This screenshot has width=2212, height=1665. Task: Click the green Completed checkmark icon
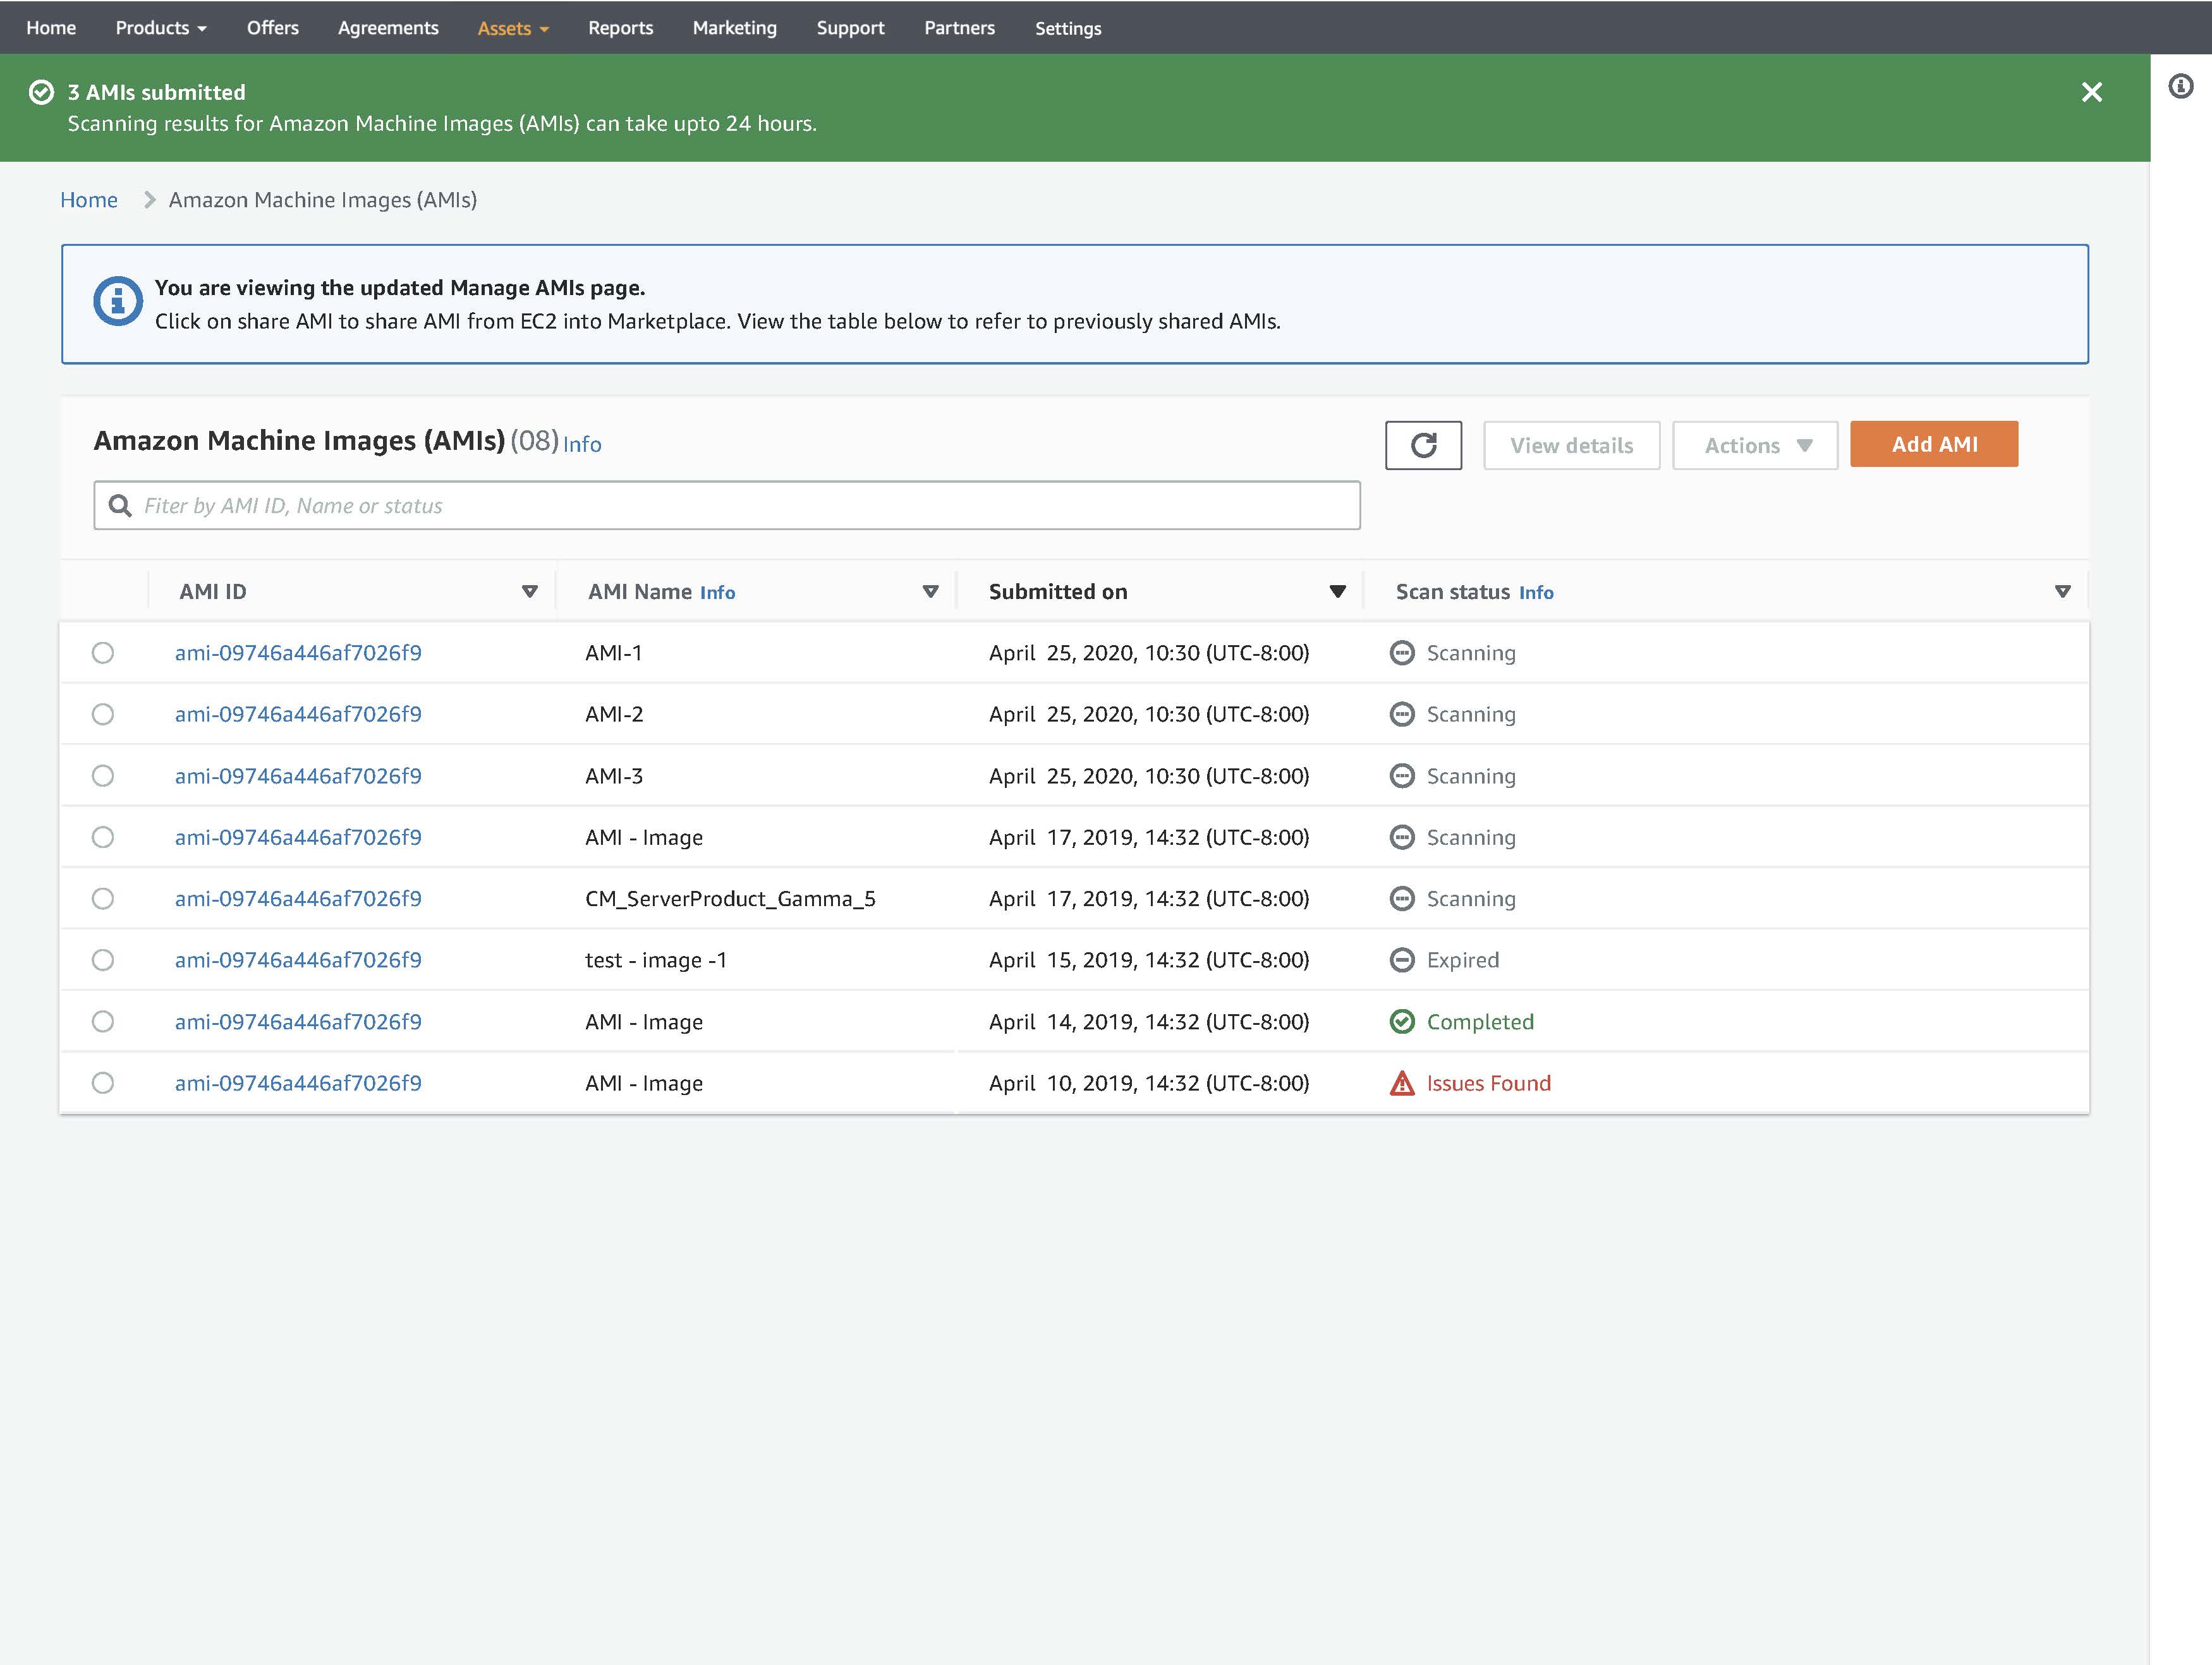[1402, 1021]
